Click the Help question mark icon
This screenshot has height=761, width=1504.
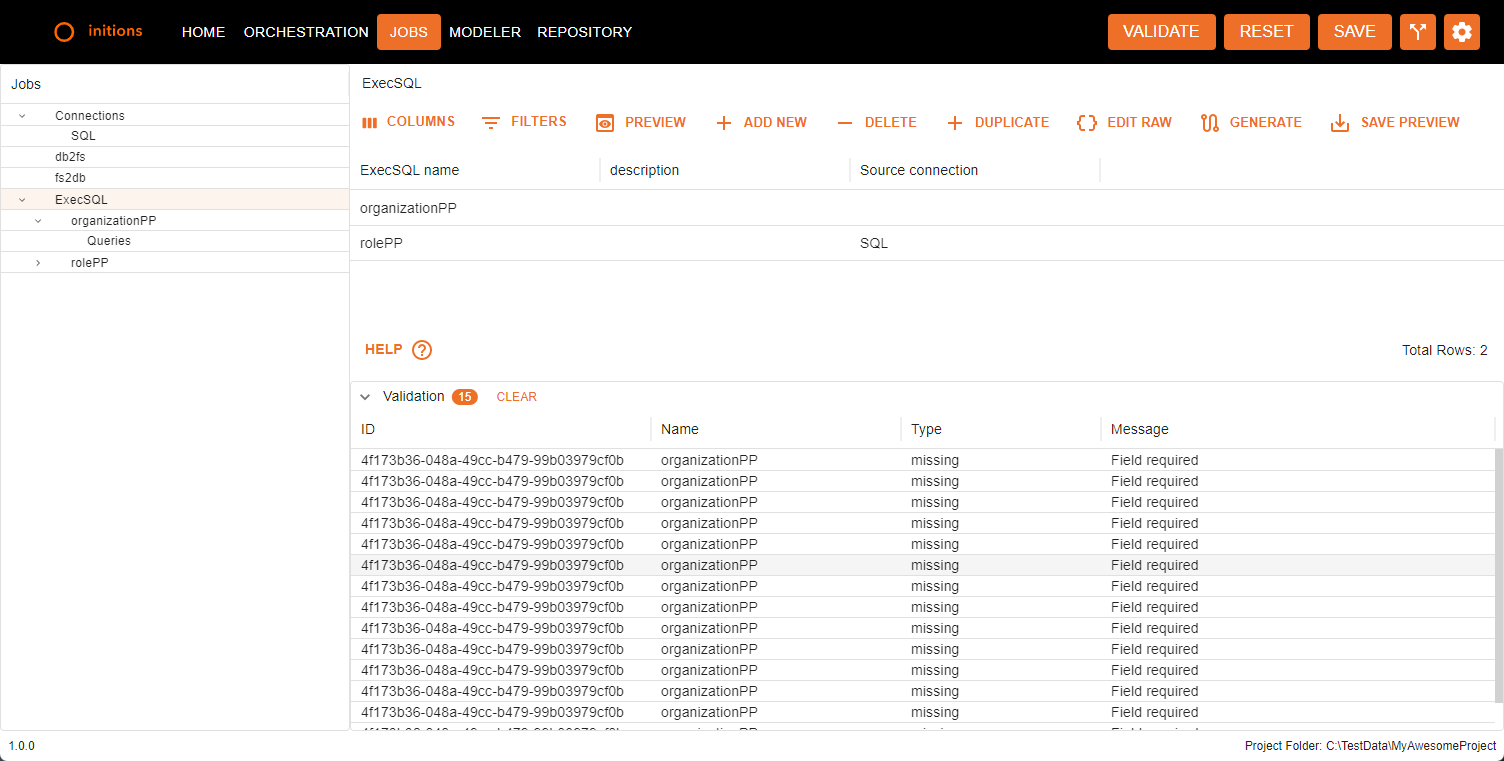tap(422, 350)
